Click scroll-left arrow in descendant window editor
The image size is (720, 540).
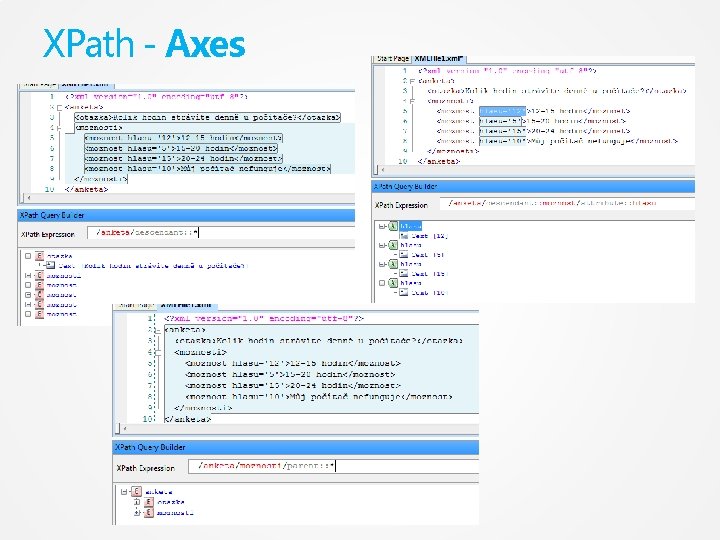[x=29, y=198]
